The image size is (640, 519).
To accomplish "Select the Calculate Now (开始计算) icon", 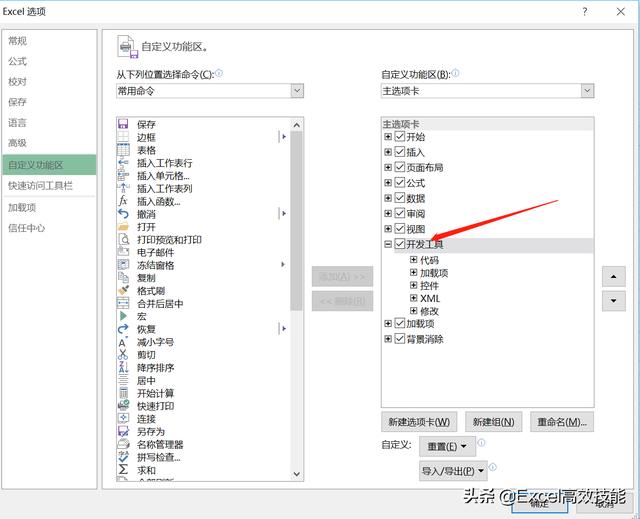I will pos(123,393).
